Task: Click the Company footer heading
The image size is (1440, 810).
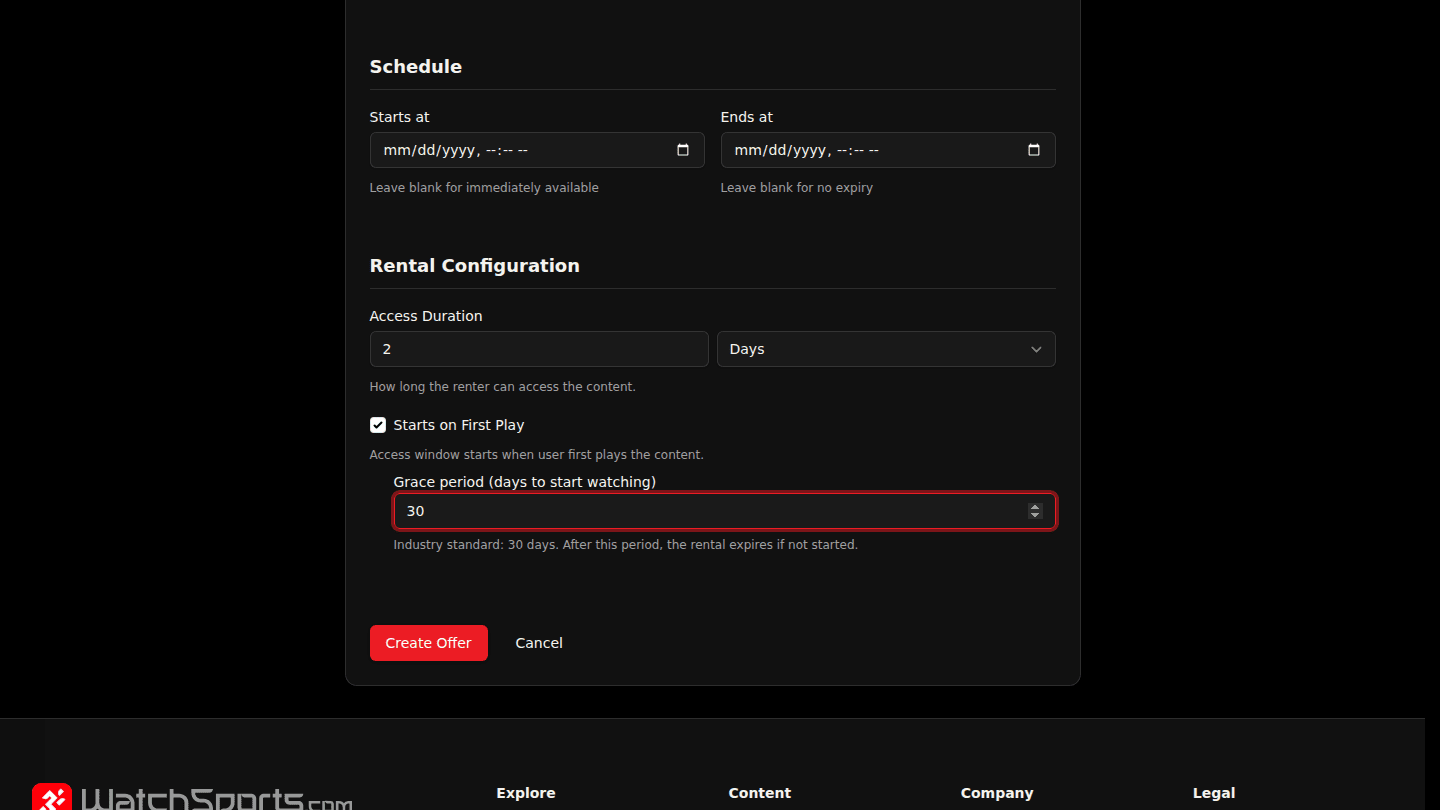Action: [997, 793]
